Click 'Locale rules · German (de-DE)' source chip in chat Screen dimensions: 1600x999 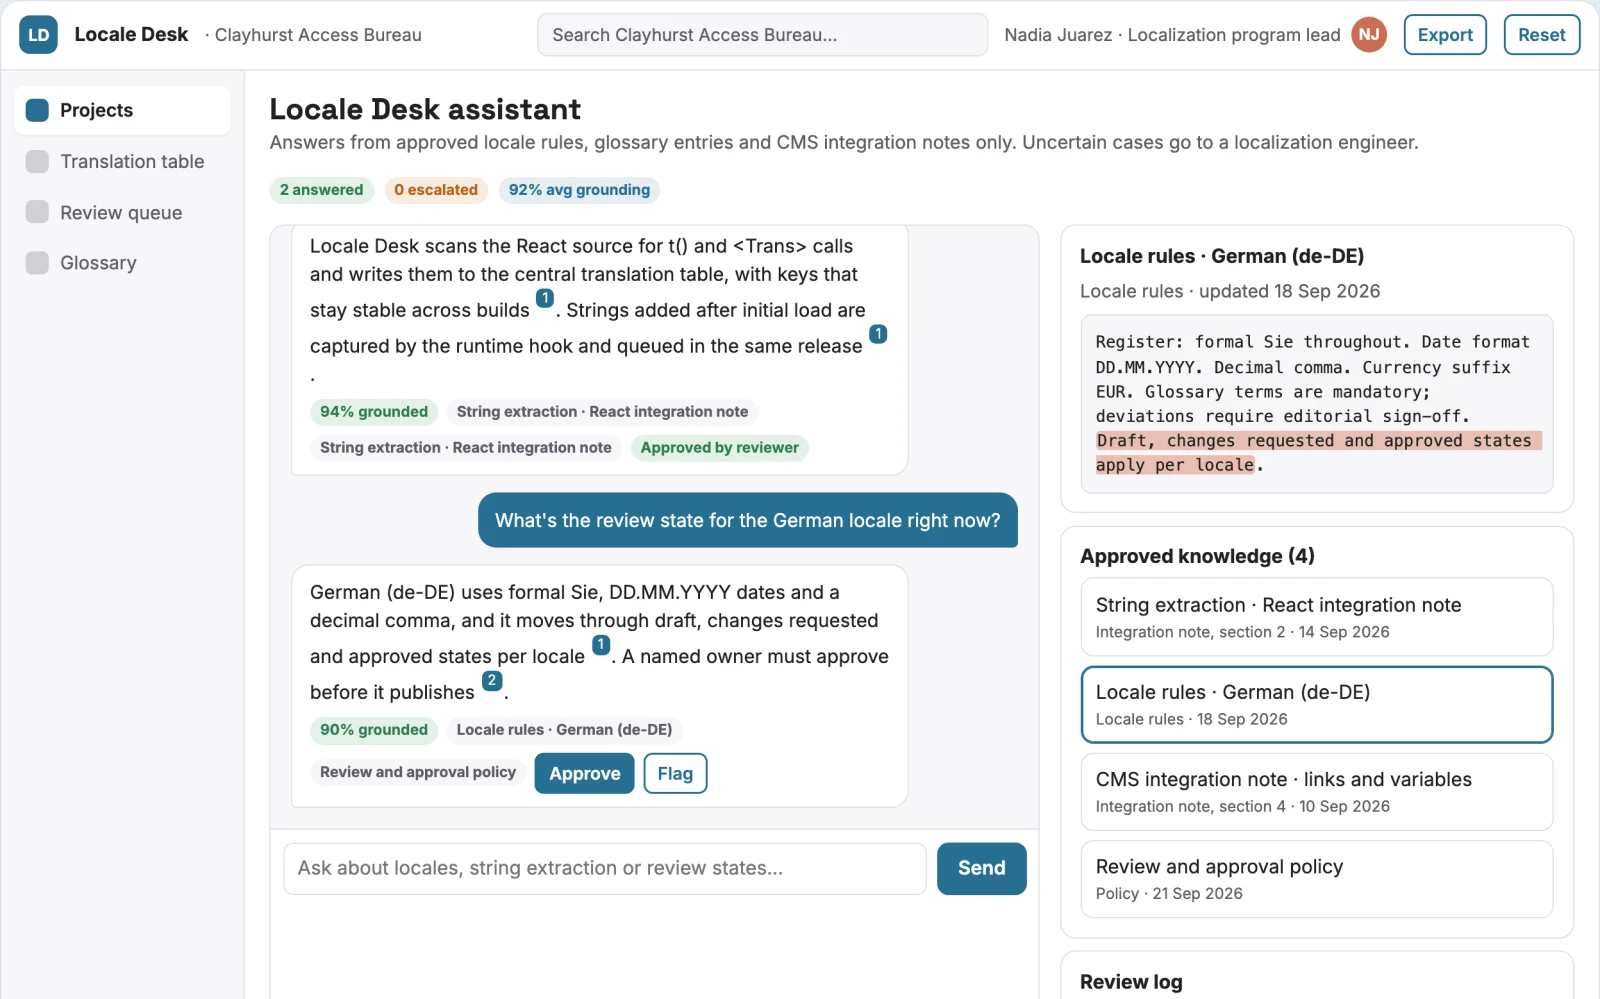564,730
